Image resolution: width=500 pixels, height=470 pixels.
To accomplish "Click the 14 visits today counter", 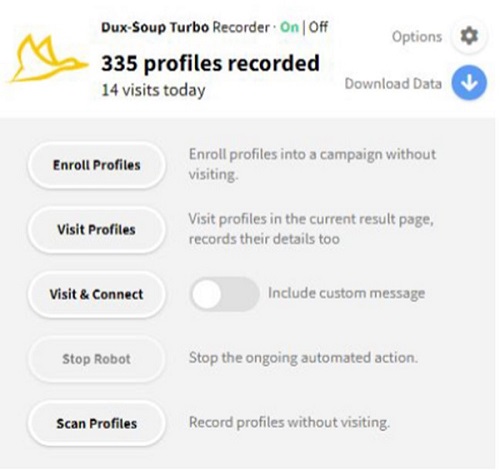I will click(x=153, y=90).
